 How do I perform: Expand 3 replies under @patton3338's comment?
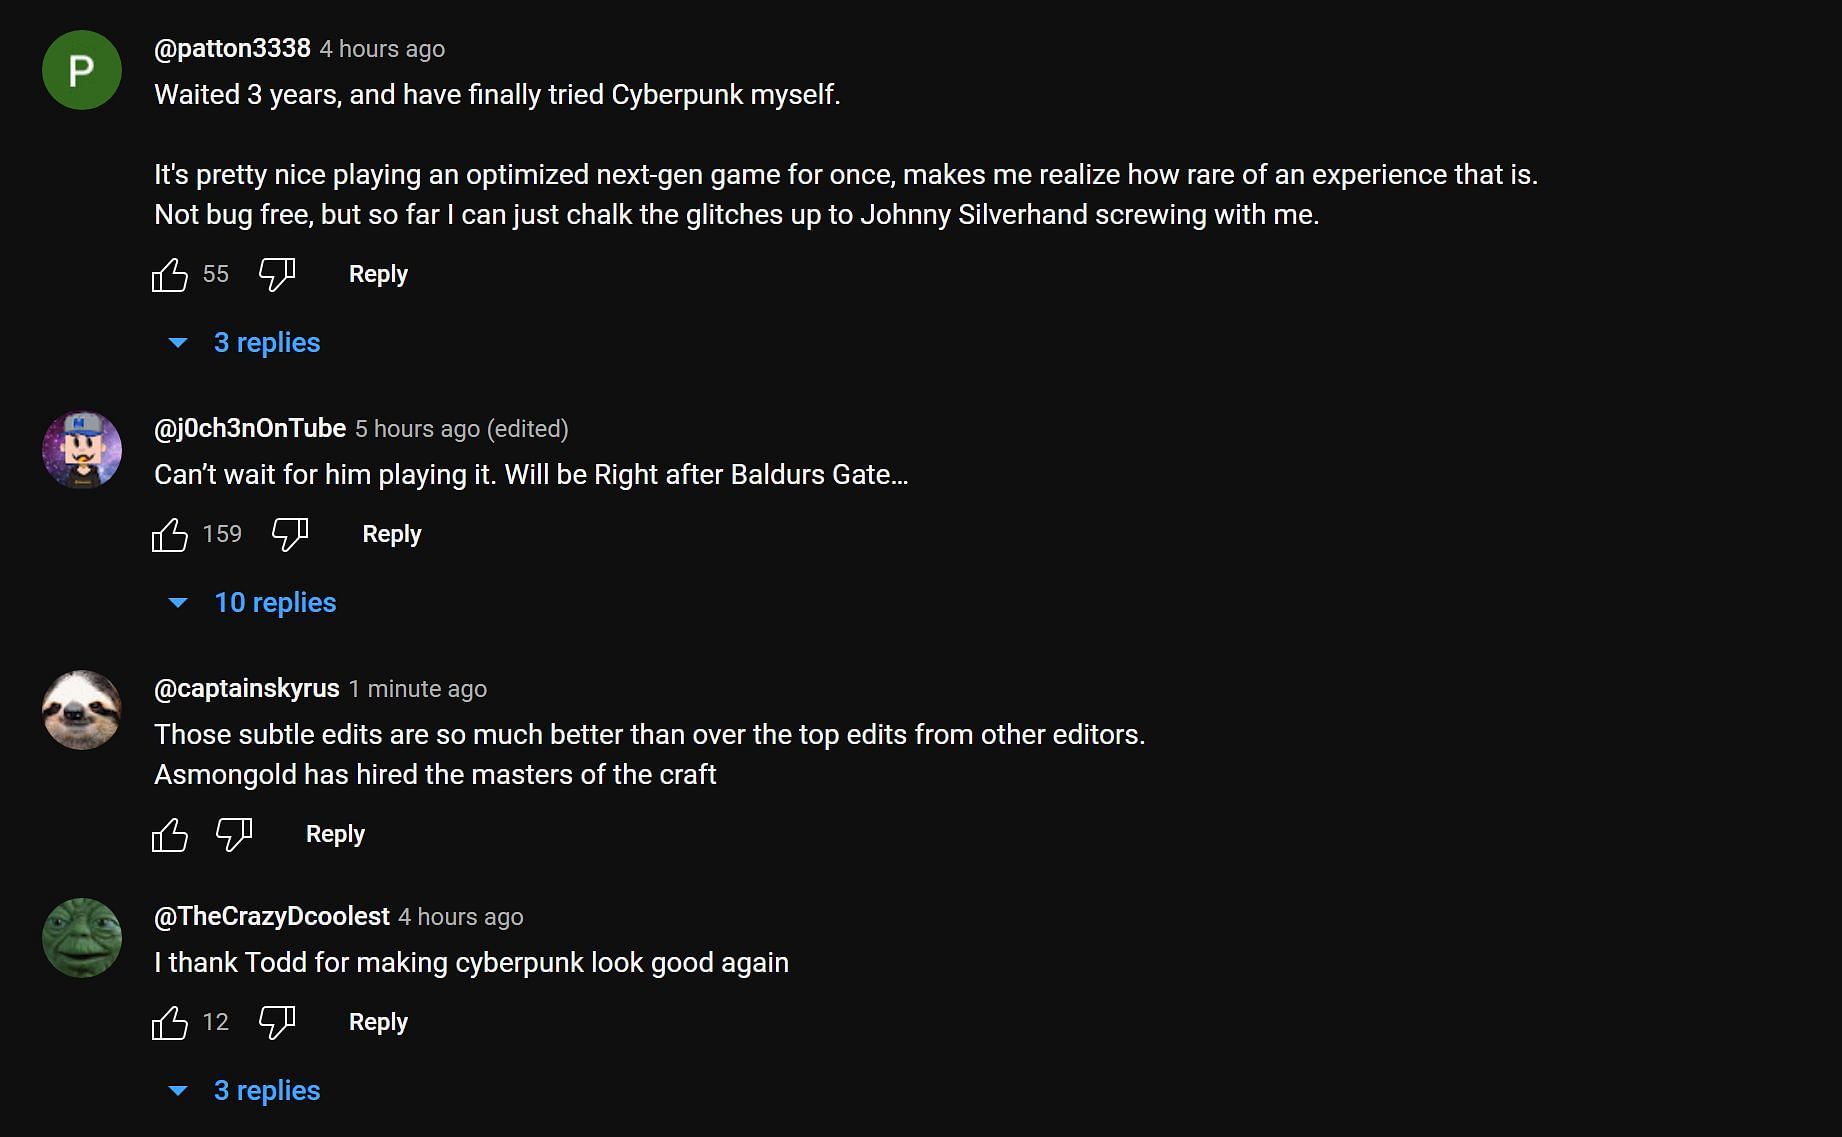coord(266,343)
